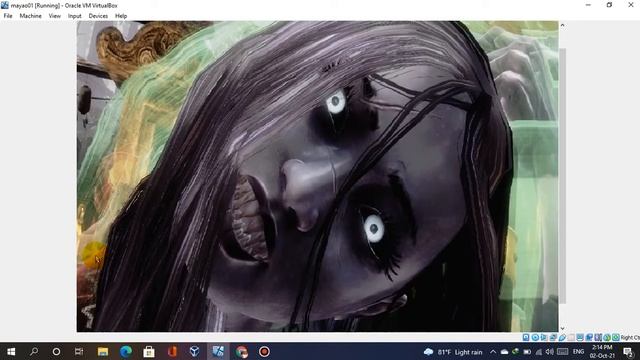Minimize the VirtualBox window
640x360 pixels.
click(x=588, y=5)
